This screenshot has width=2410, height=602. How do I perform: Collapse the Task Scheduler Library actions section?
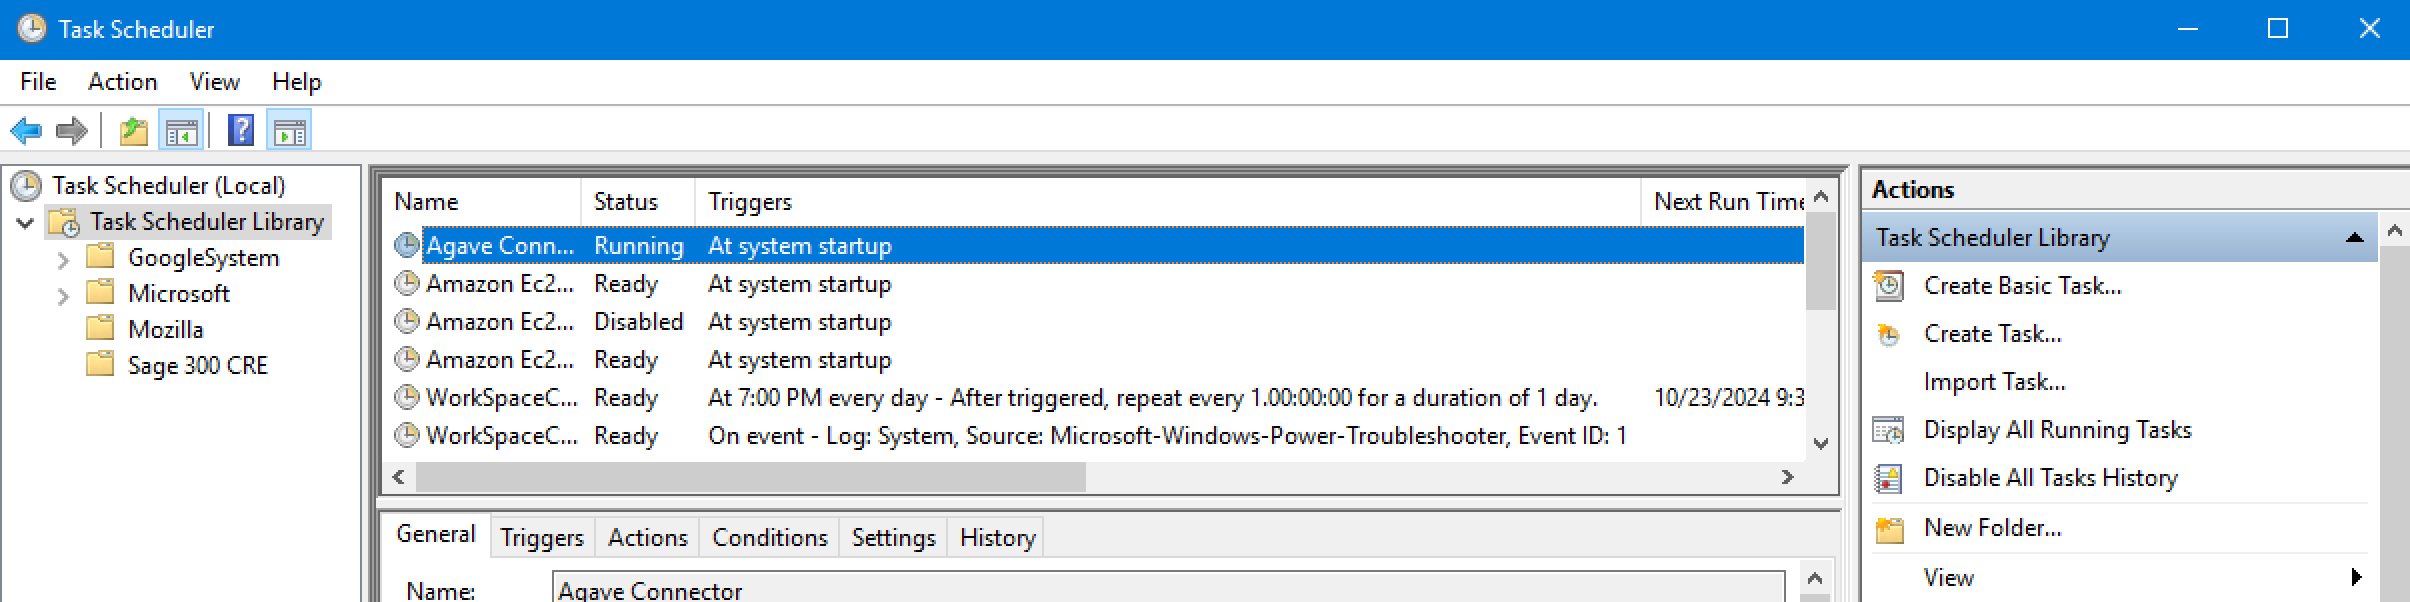2354,238
